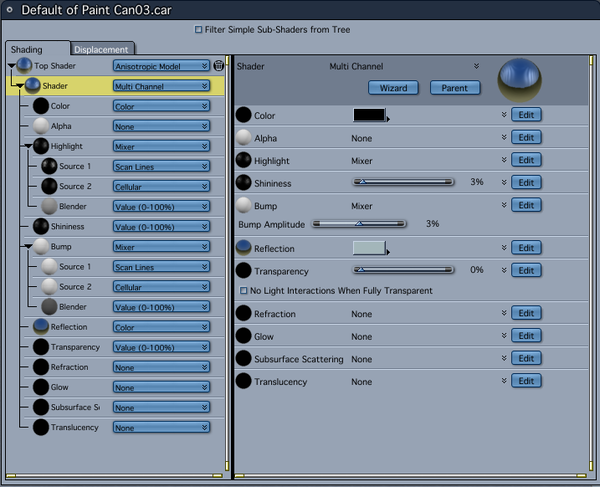Click the Alpha sphere icon in right panel
Image resolution: width=600 pixels, height=487 pixels.
(243, 137)
